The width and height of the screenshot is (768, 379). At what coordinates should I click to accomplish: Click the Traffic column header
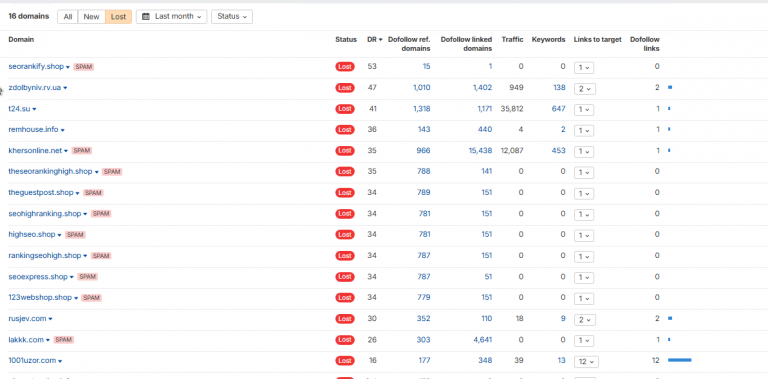coord(512,40)
